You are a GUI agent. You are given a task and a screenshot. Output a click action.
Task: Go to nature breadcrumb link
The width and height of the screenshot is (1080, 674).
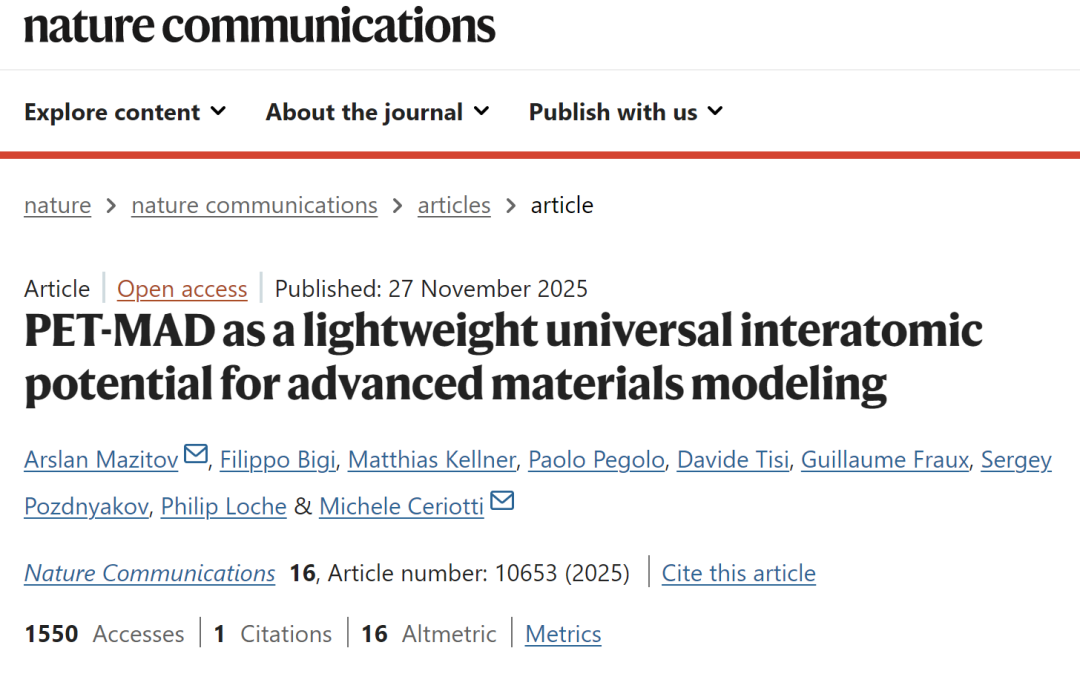click(x=57, y=205)
